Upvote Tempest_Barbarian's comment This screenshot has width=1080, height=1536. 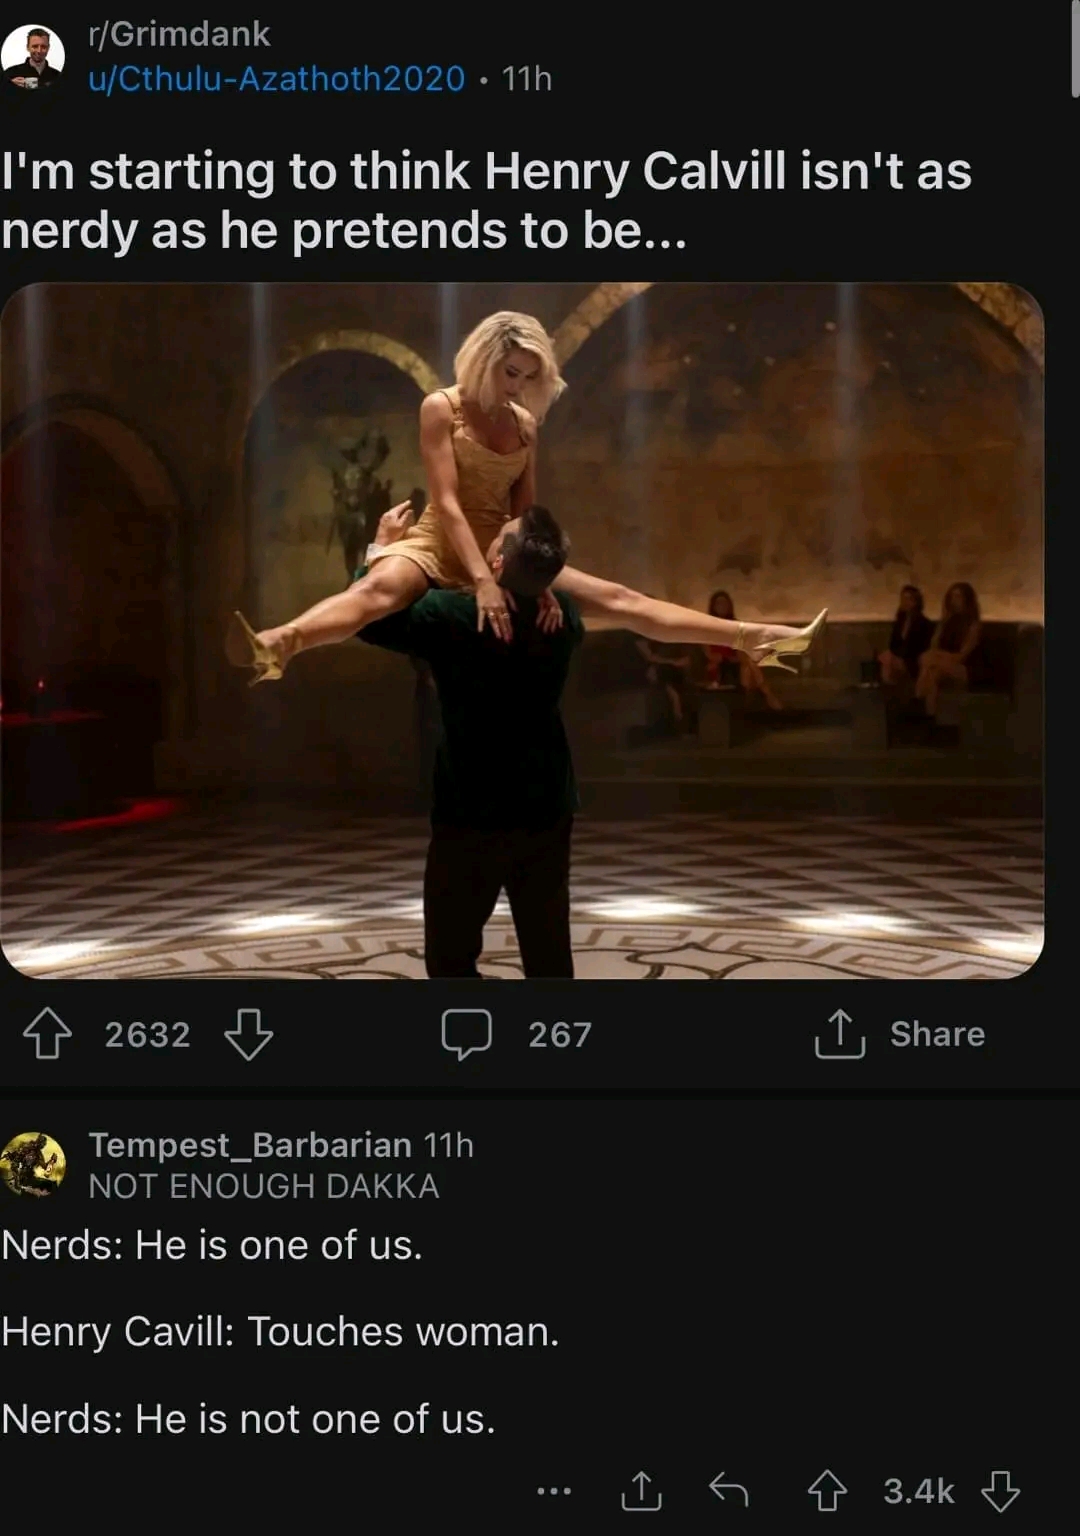[x=827, y=1491]
